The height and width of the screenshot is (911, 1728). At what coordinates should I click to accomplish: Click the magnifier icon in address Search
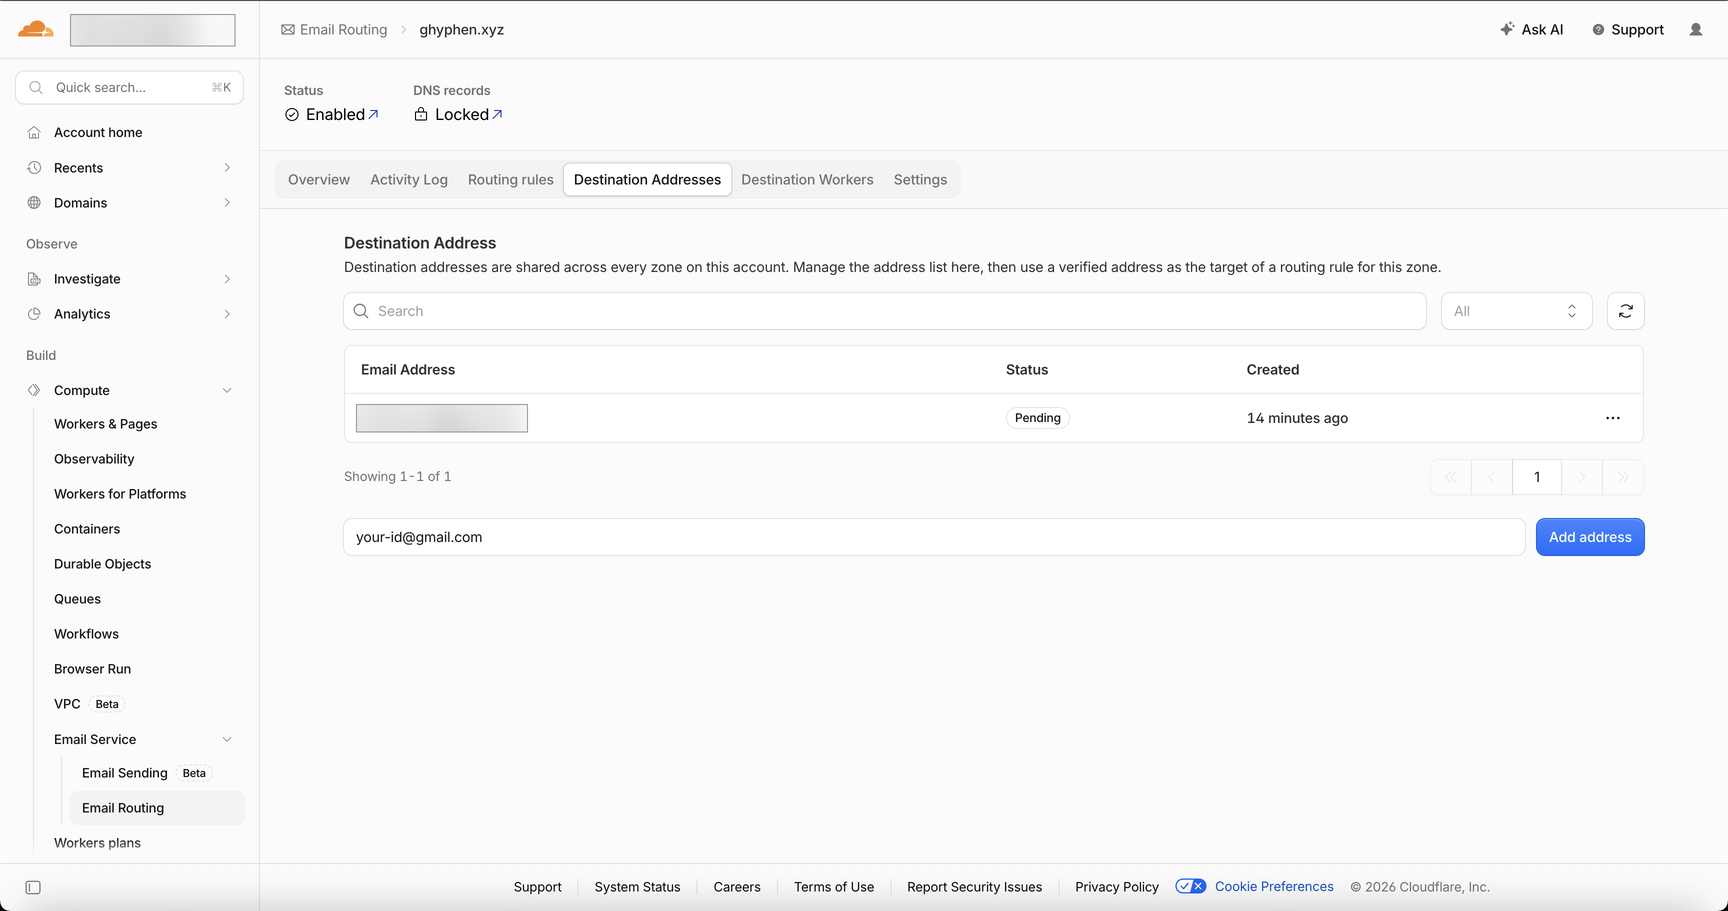(x=361, y=311)
